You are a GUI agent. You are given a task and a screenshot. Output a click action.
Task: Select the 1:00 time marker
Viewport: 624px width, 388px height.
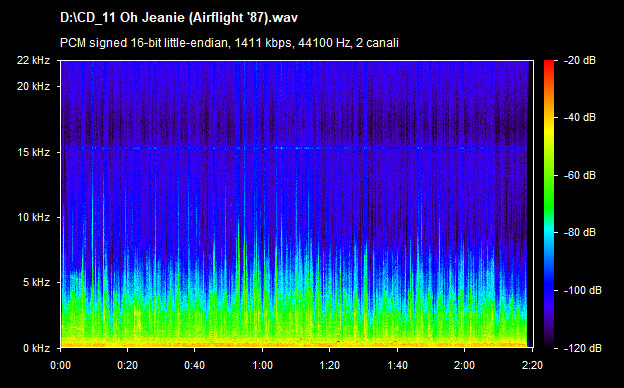coord(262,365)
